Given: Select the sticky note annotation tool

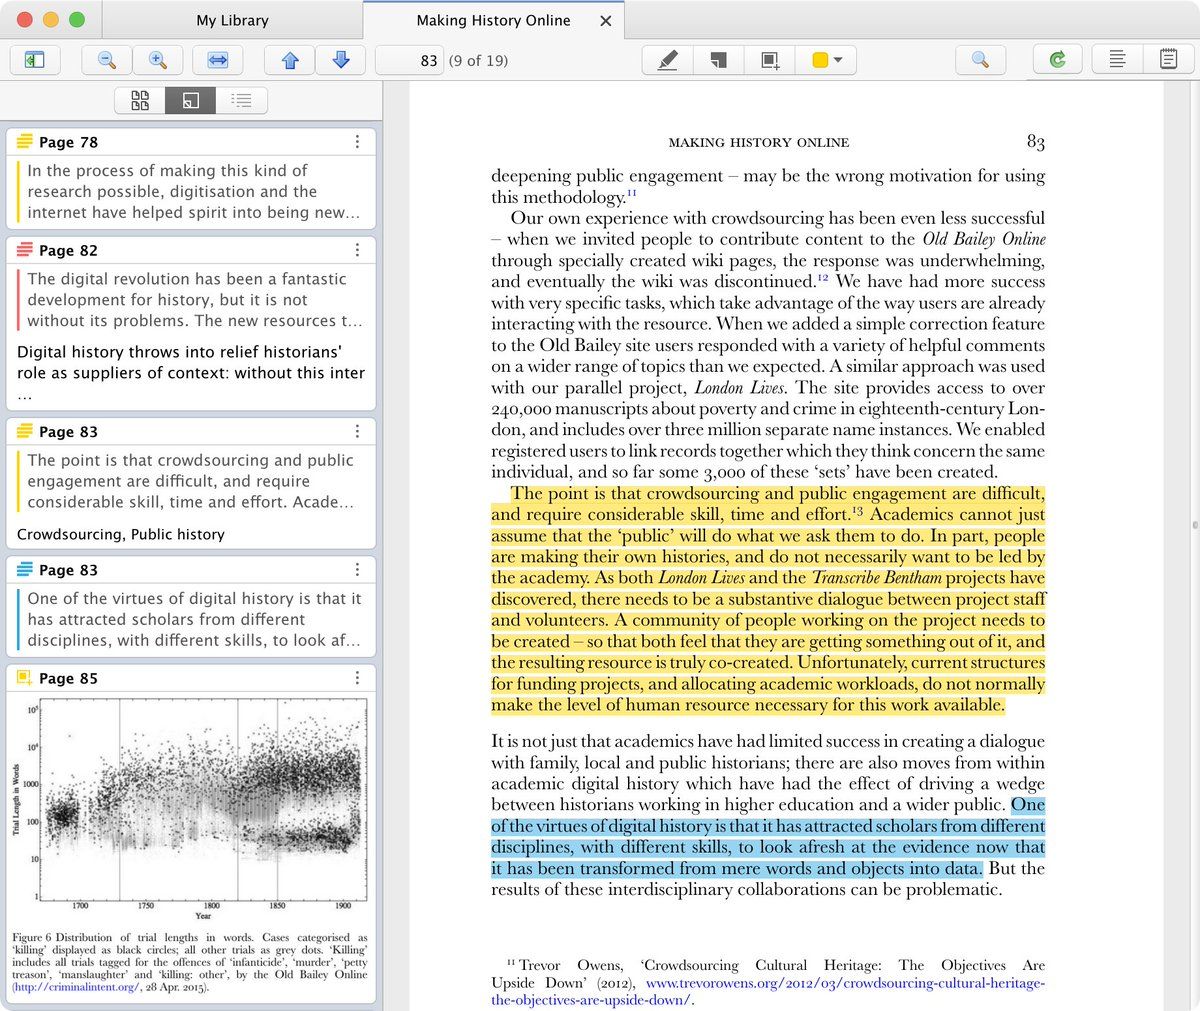Looking at the screenshot, I should coord(718,60).
